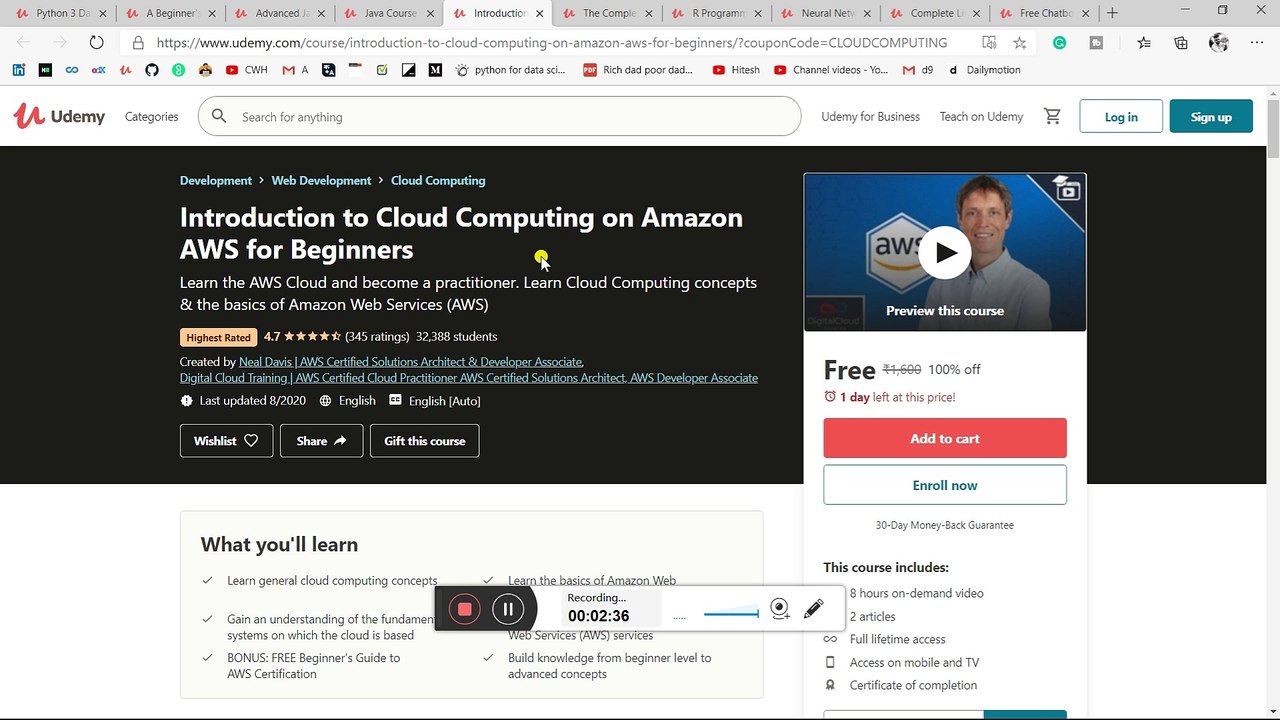
Task: Click the Log in button
Action: (1121, 116)
